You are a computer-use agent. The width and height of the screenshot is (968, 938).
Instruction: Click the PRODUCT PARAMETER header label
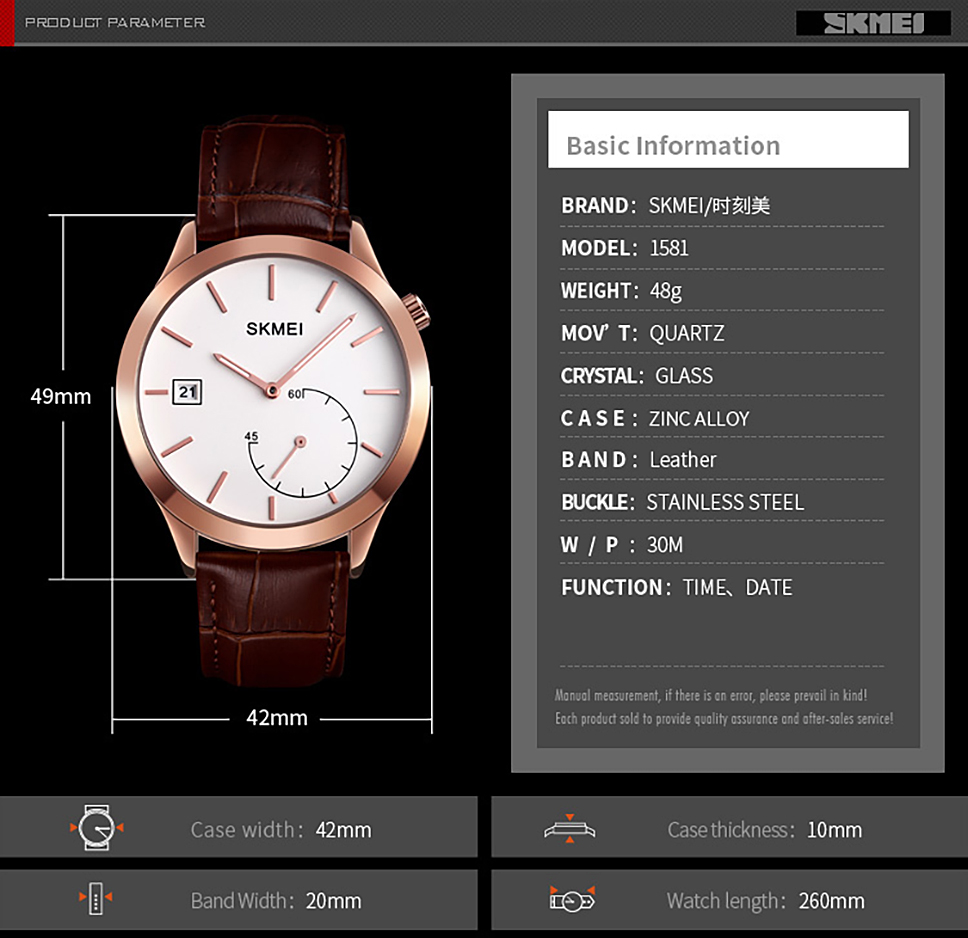pyautogui.click(x=115, y=22)
